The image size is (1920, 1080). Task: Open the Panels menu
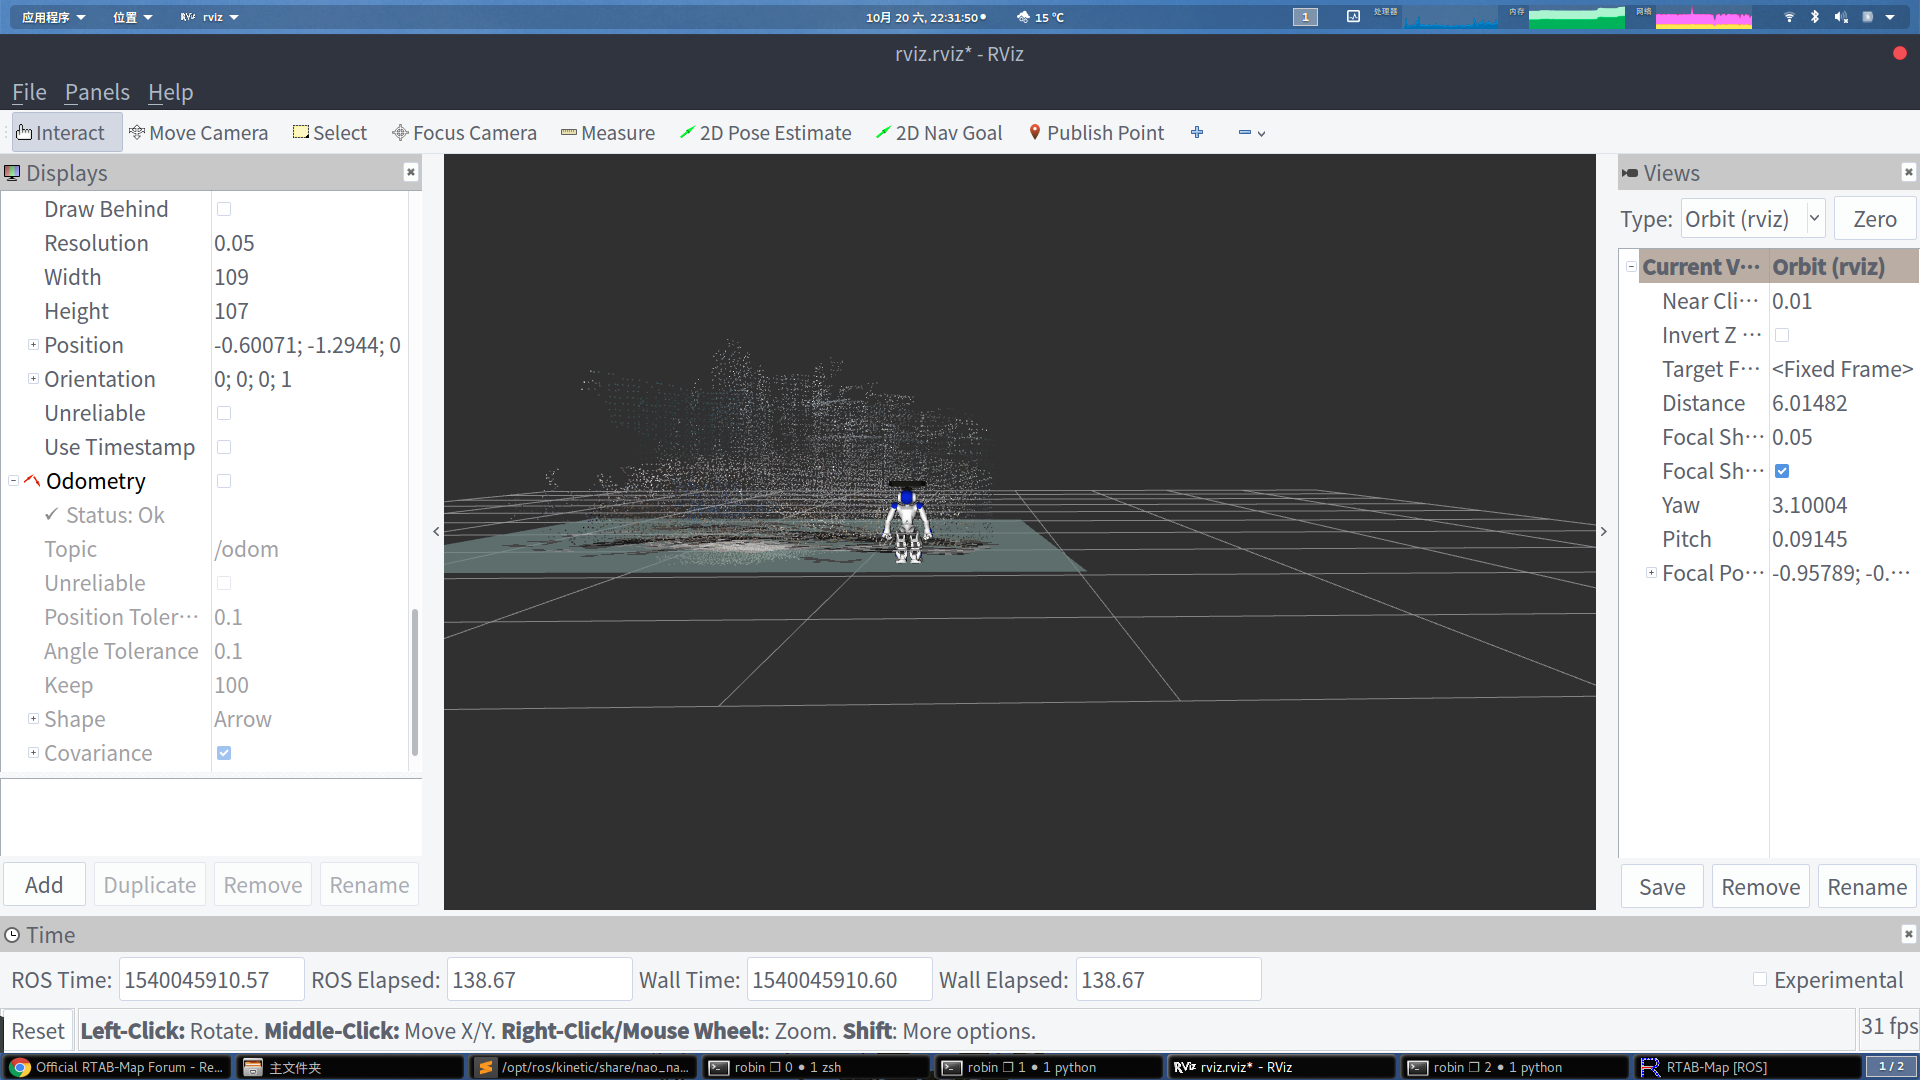pyautogui.click(x=97, y=92)
